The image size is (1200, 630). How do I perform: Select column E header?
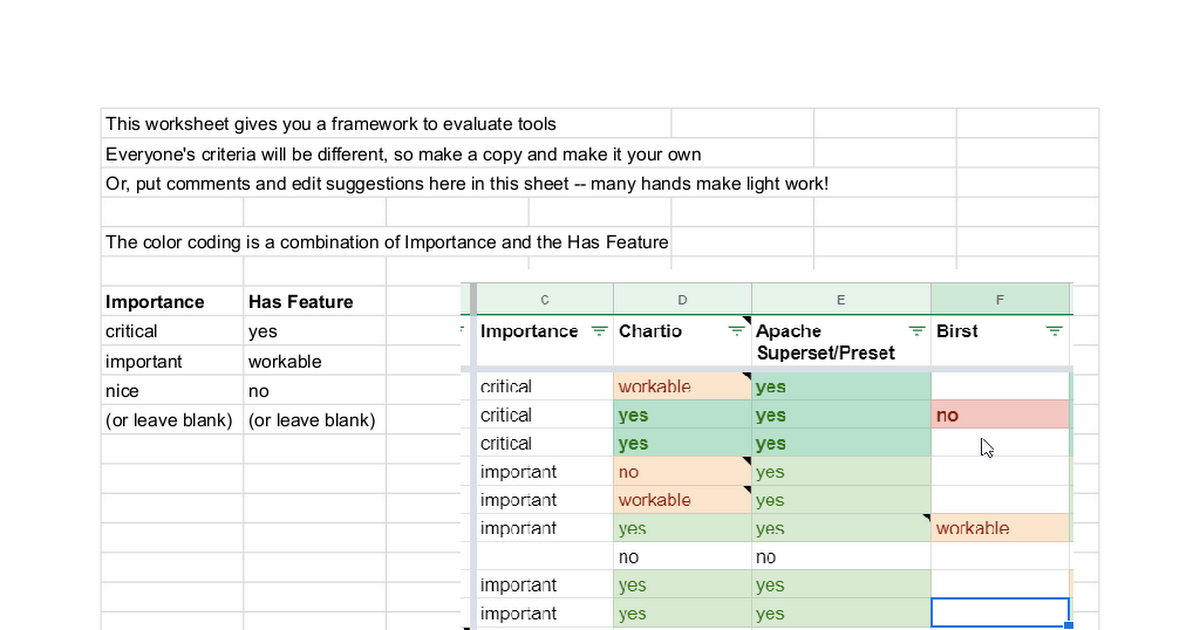click(x=840, y=299)
